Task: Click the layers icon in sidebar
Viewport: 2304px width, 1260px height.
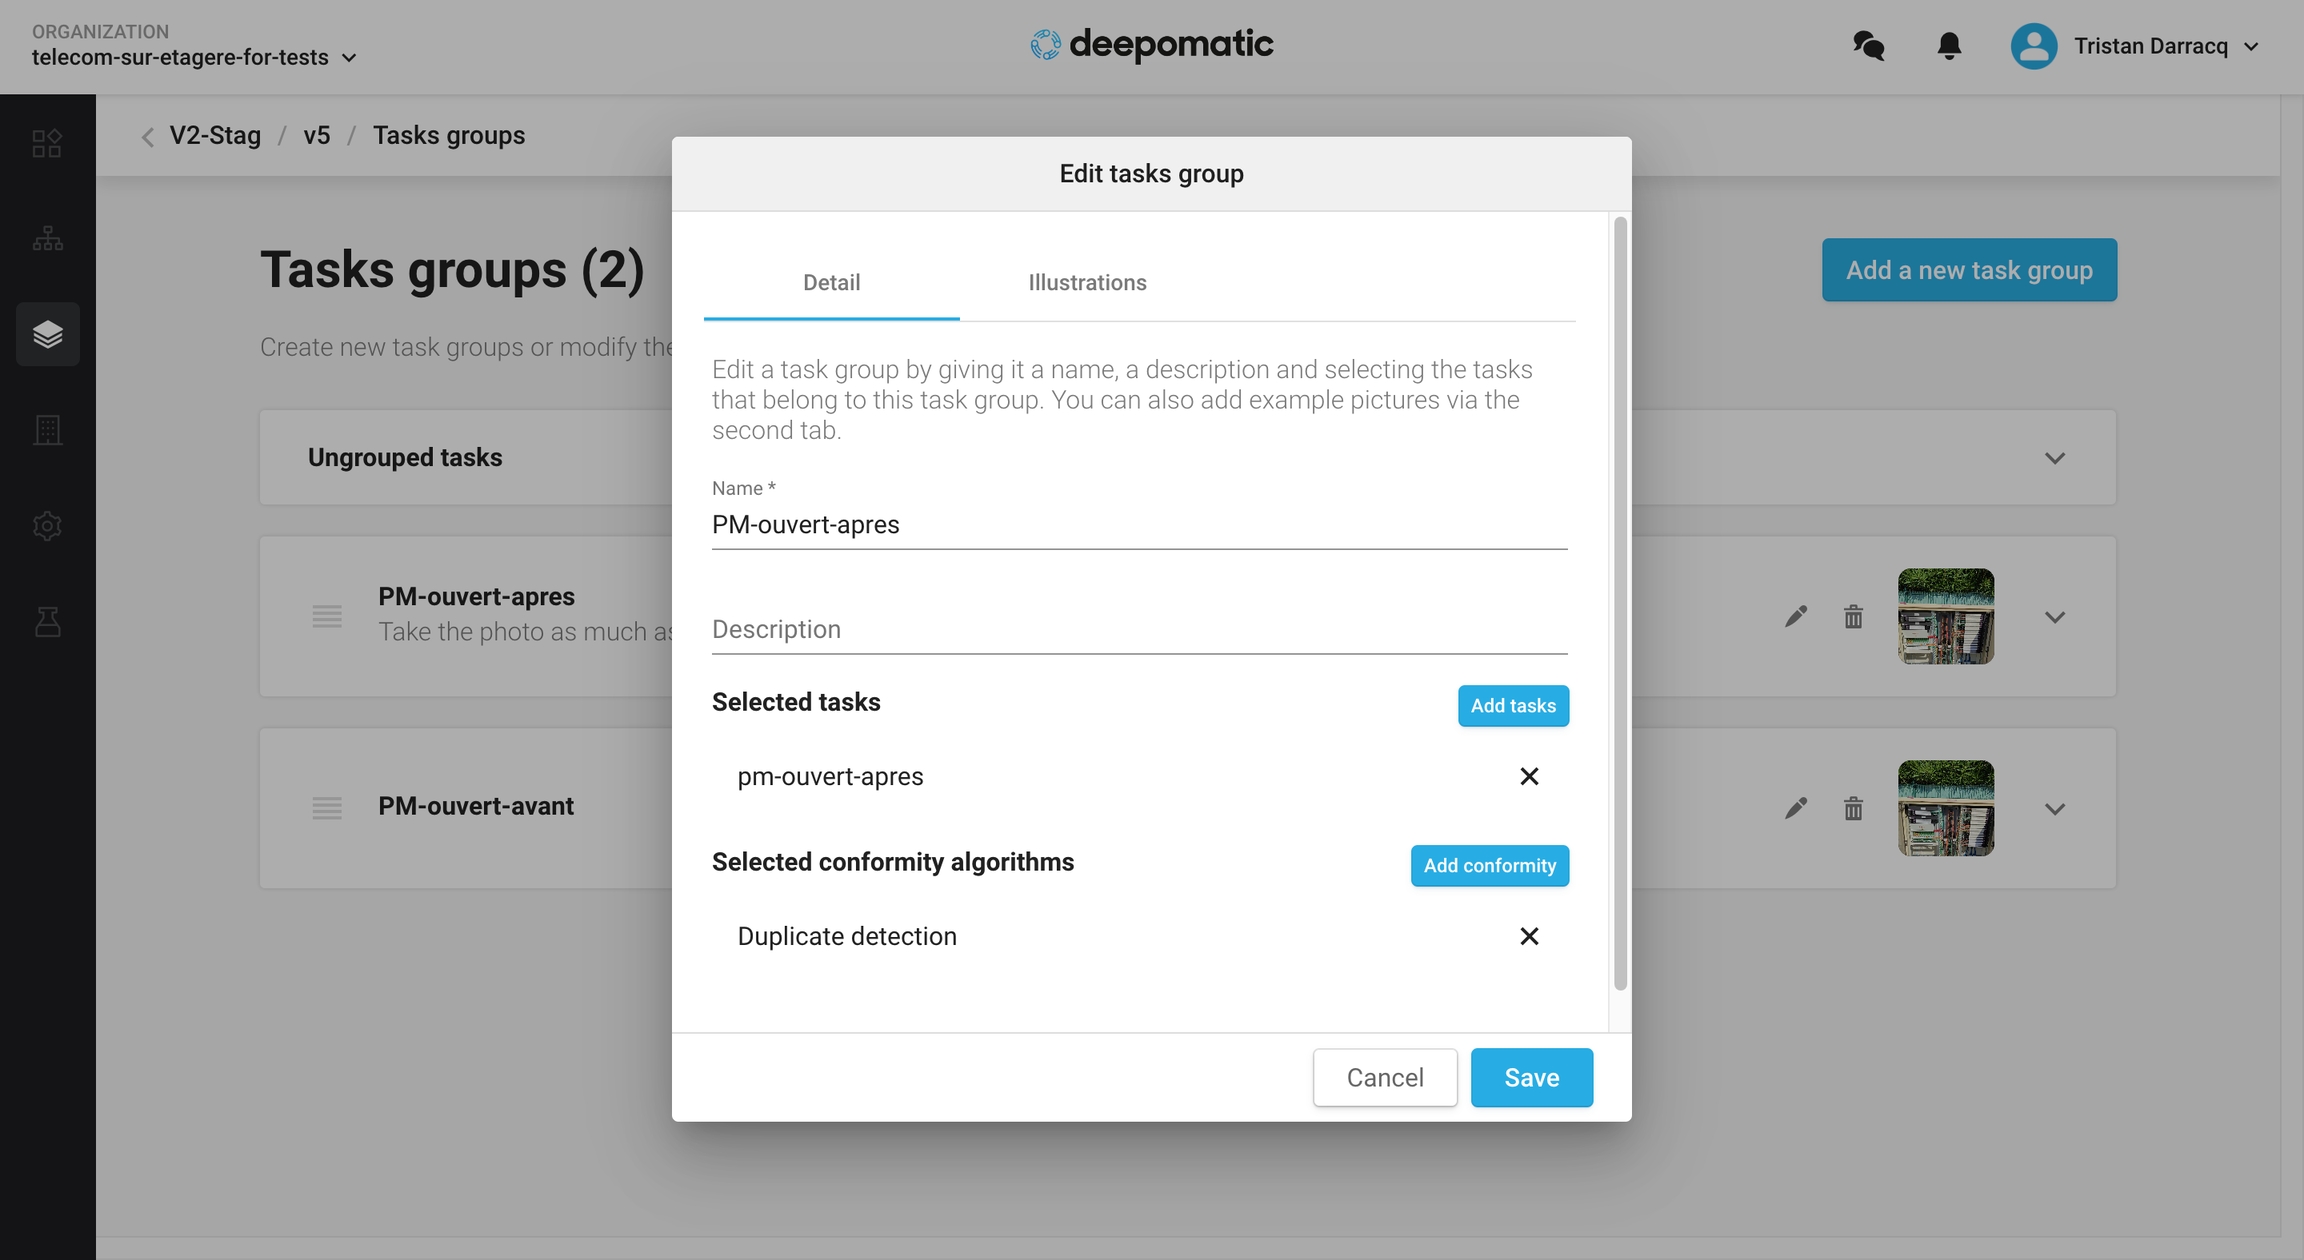Action: coord(48,334)
